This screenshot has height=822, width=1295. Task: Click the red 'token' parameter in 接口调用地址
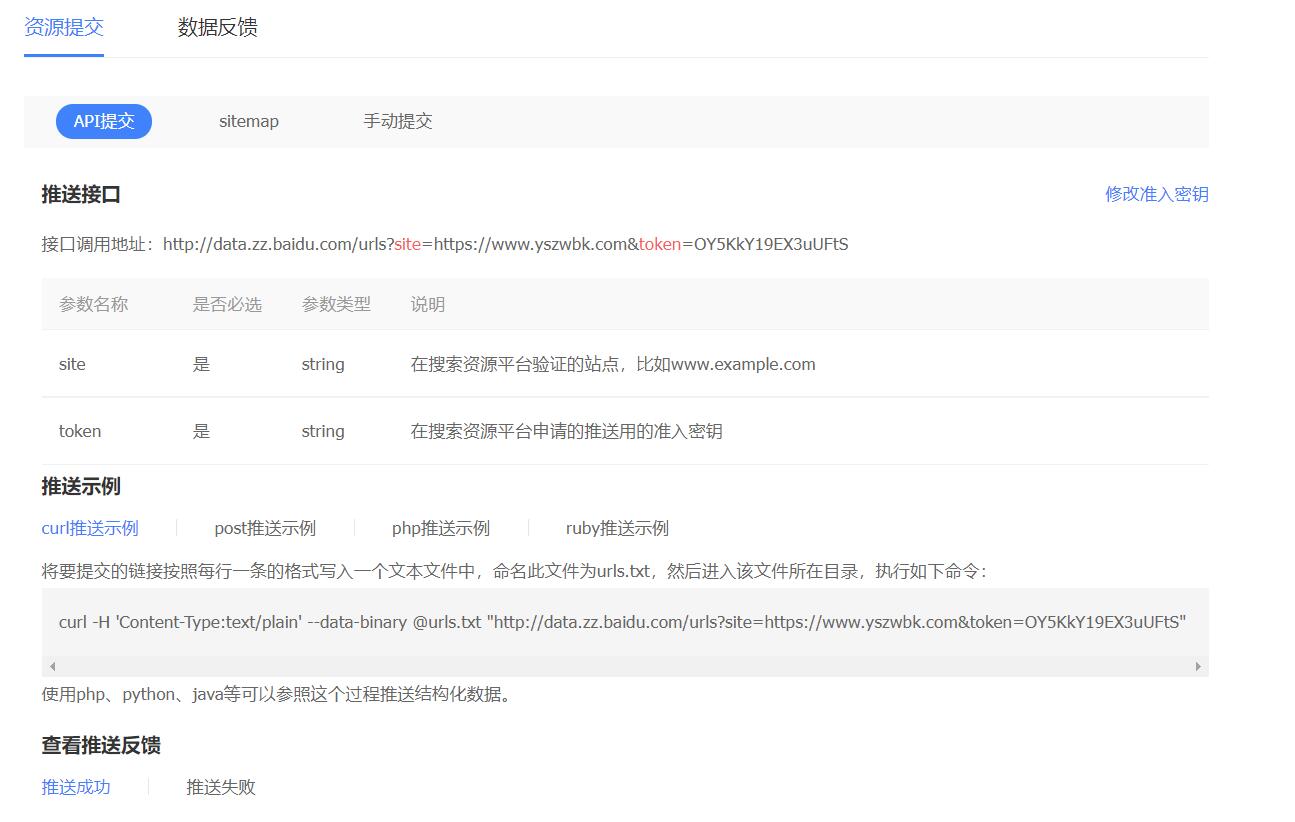pos(660,244)
